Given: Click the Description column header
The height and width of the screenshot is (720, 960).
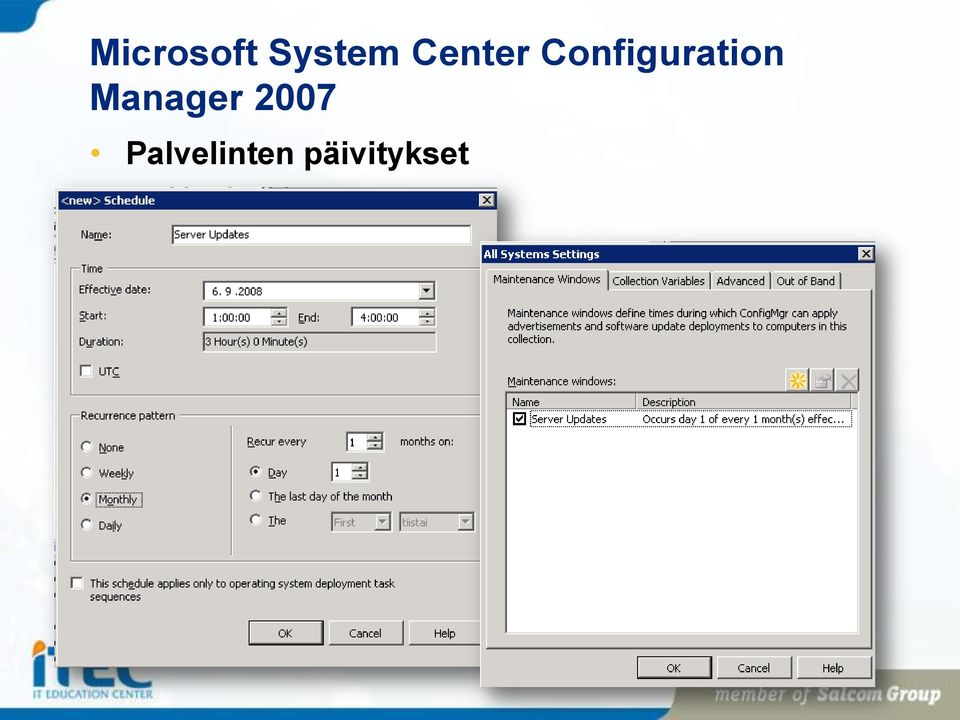Looking at the screenshot, I should point(743,402).
